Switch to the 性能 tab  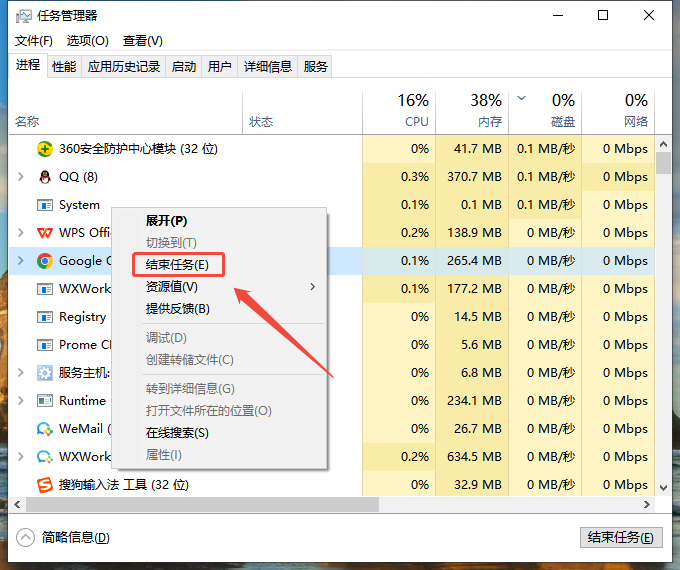pyautogui.click(x=64, y=67)
